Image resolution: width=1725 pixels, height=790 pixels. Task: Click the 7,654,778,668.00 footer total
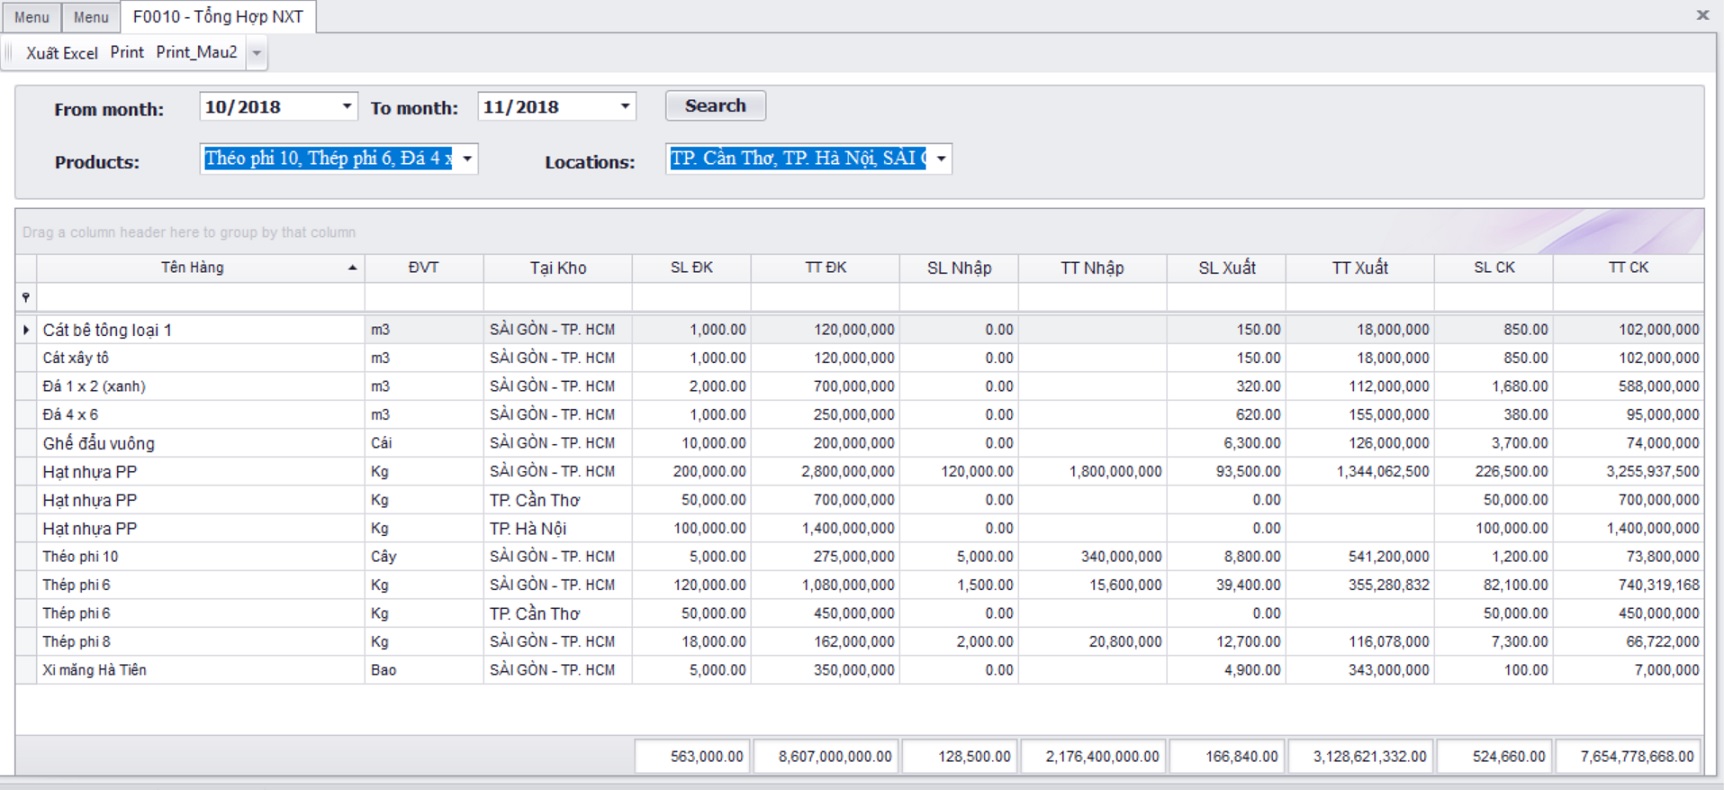click(x=1629, y=757)
